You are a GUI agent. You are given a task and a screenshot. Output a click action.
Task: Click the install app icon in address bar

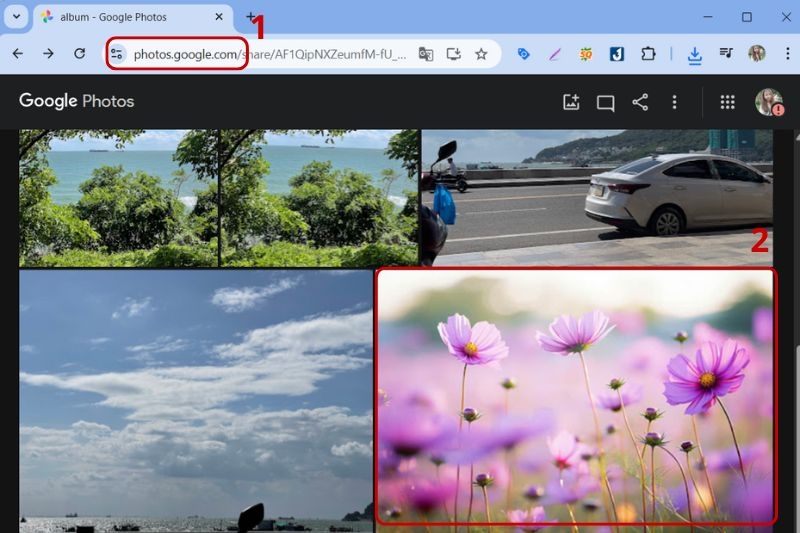pos(453,54)
